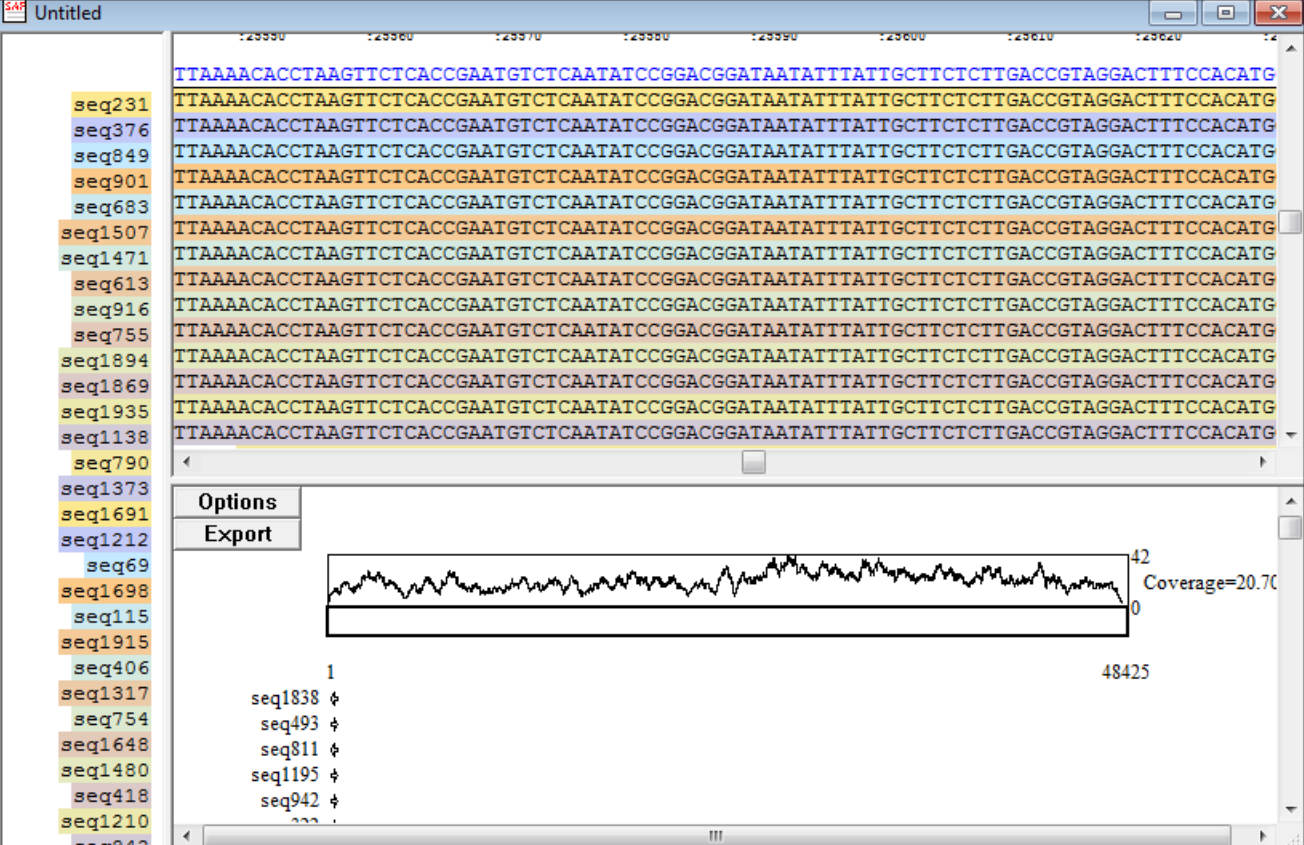This screenshot has height=845, width=1304.
Task: Click the seq493 read position marker
Action: point(334,724)
